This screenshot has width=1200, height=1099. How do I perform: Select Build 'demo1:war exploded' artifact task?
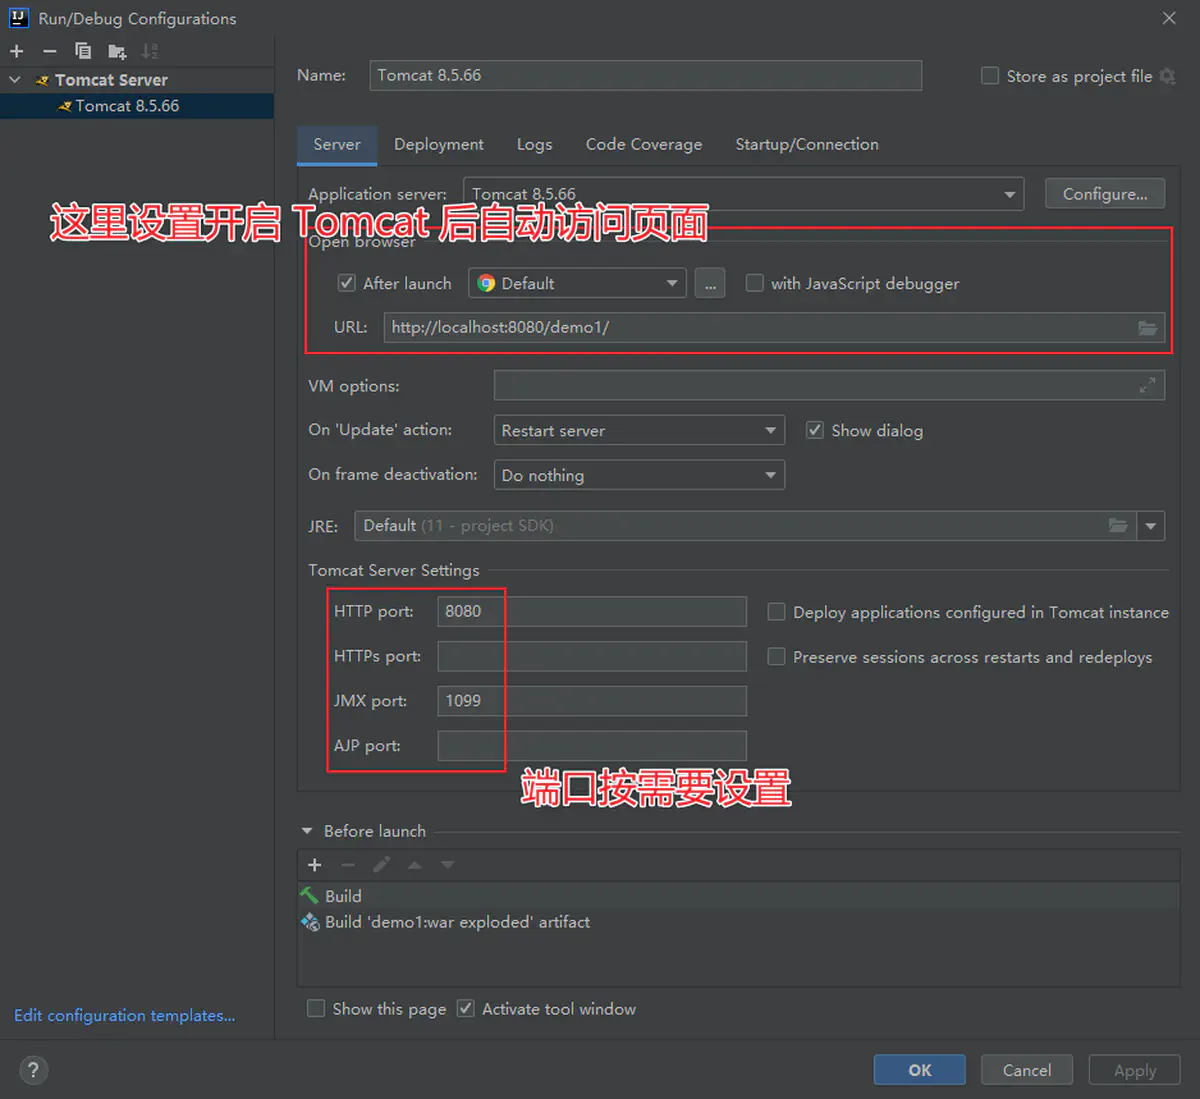pyautogui.click(x=738, y=922)
